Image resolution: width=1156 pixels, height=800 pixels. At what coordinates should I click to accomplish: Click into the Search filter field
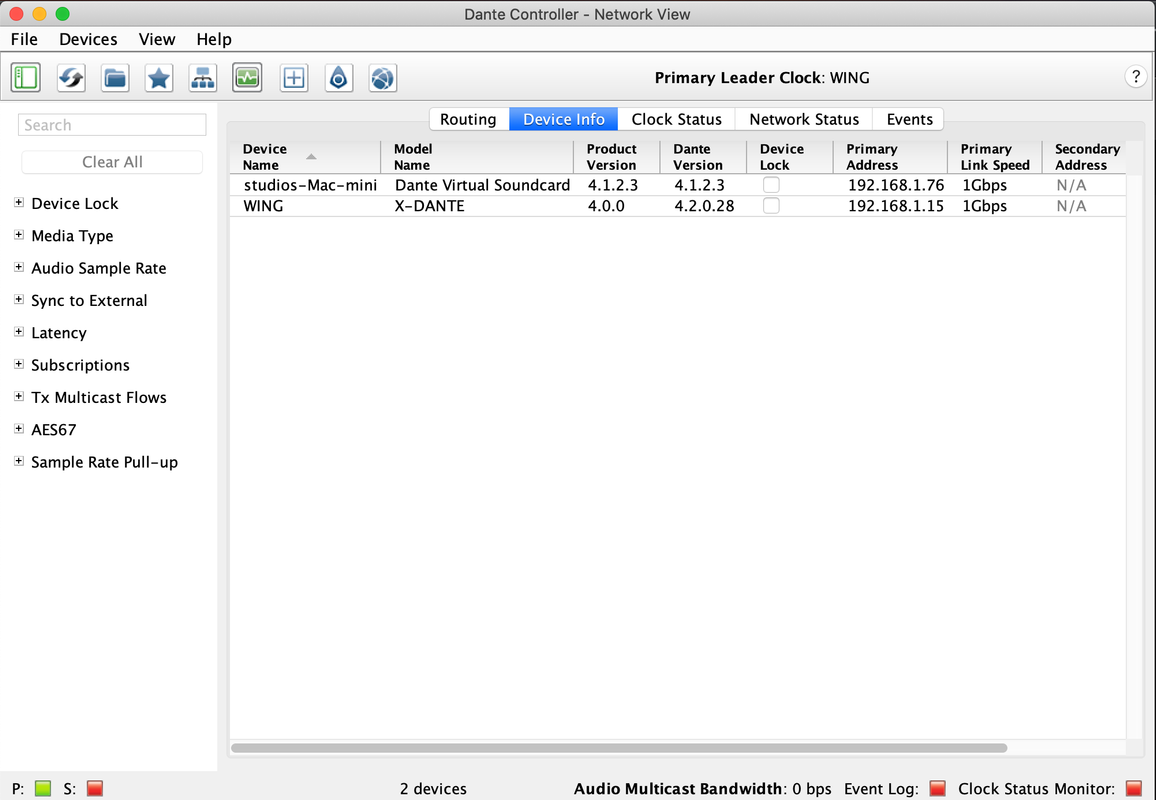pyautogui.click(x=112, y=125)
